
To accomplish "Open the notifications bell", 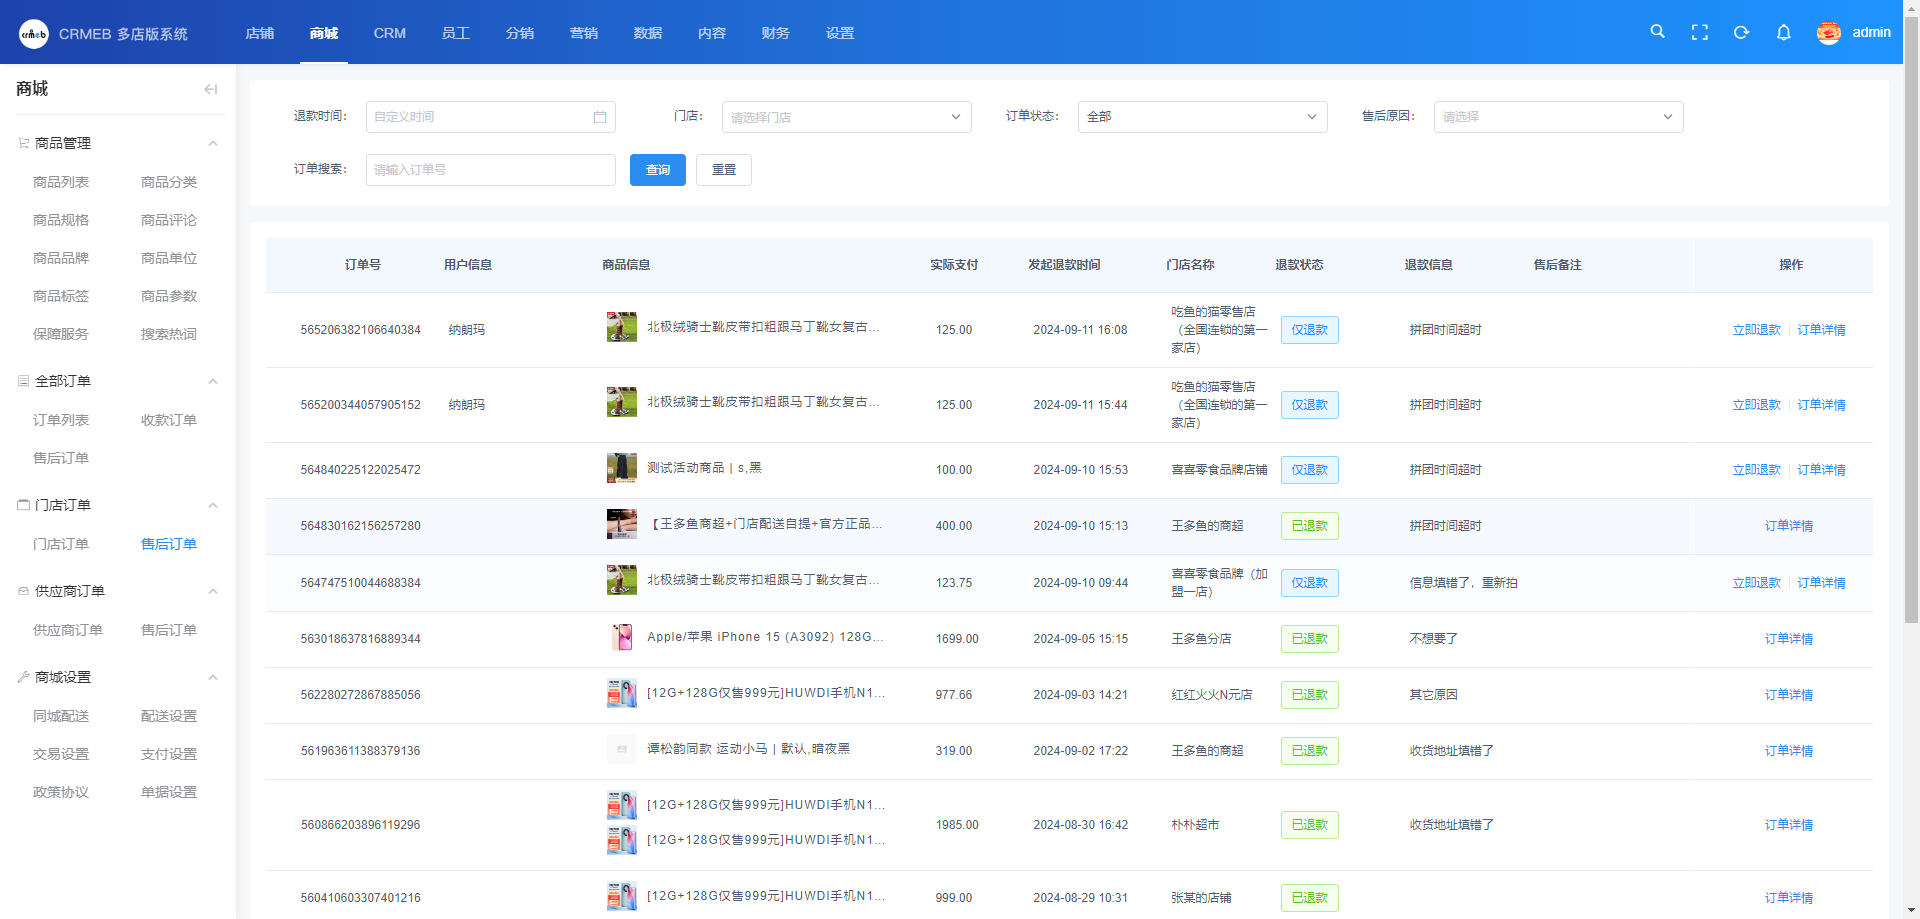I will [x=1783, y=32].
